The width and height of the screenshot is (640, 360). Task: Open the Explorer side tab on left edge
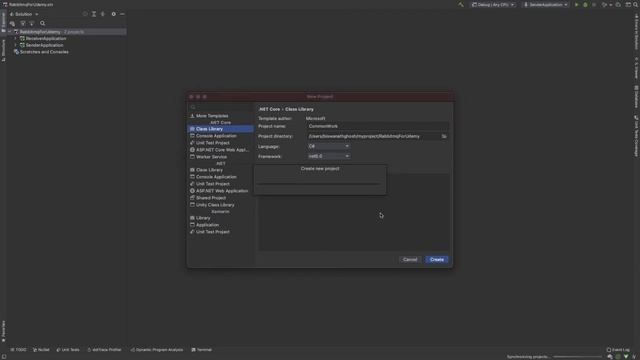pos(3,22)
